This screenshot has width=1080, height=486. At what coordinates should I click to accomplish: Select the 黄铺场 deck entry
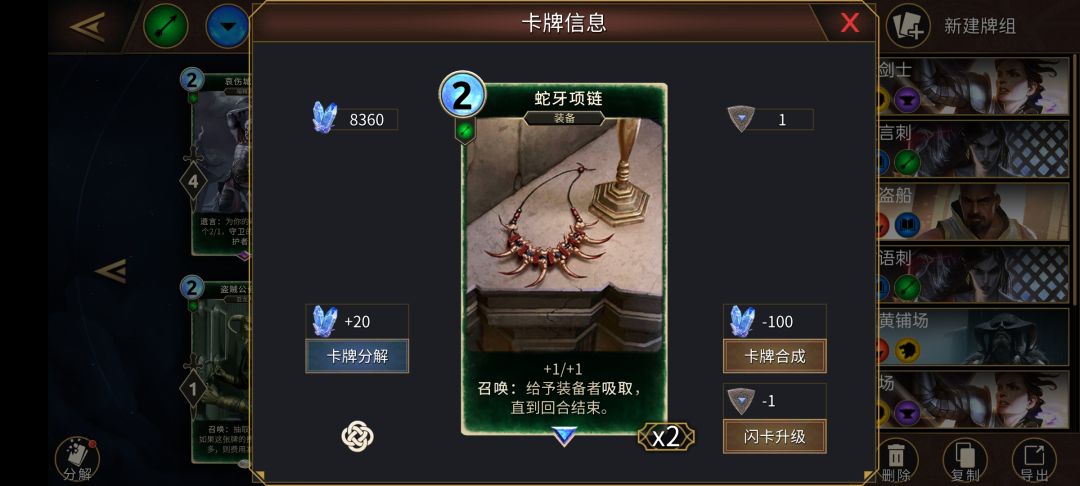(x=974, y=337)
